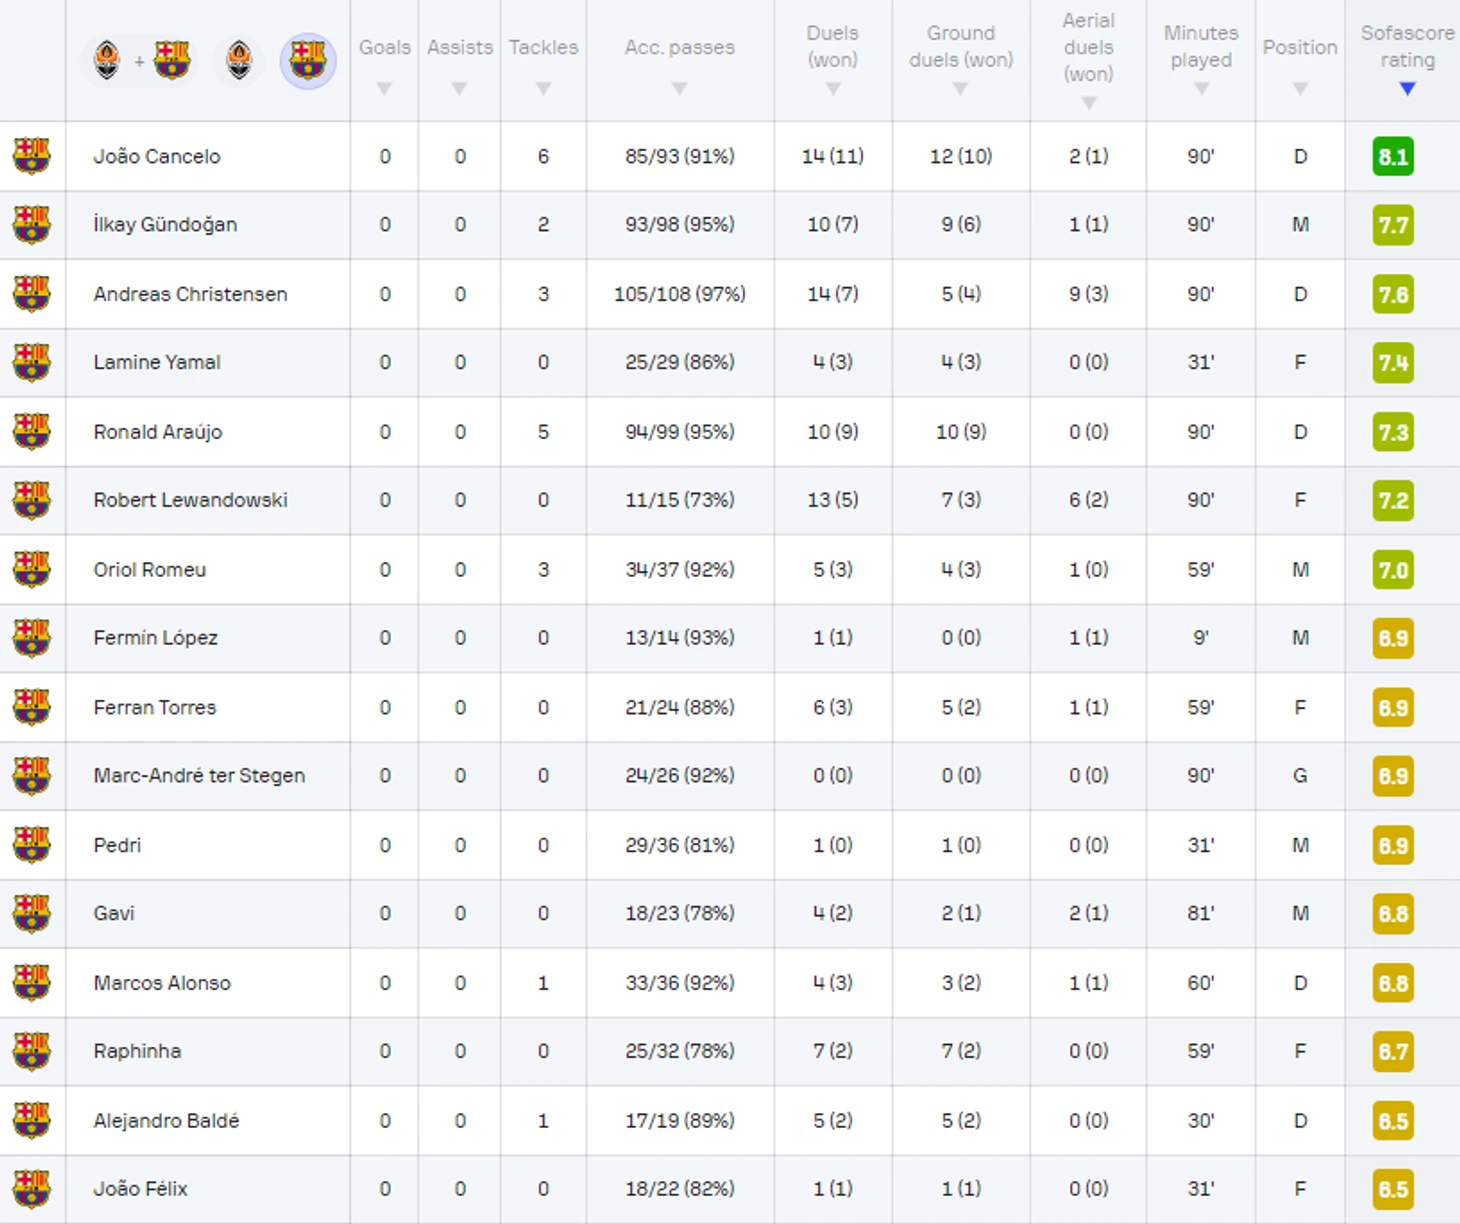The image size is (1460, 1224).
Task: Click the Barcelona crest beside João Cancelo
Action: 32,156
